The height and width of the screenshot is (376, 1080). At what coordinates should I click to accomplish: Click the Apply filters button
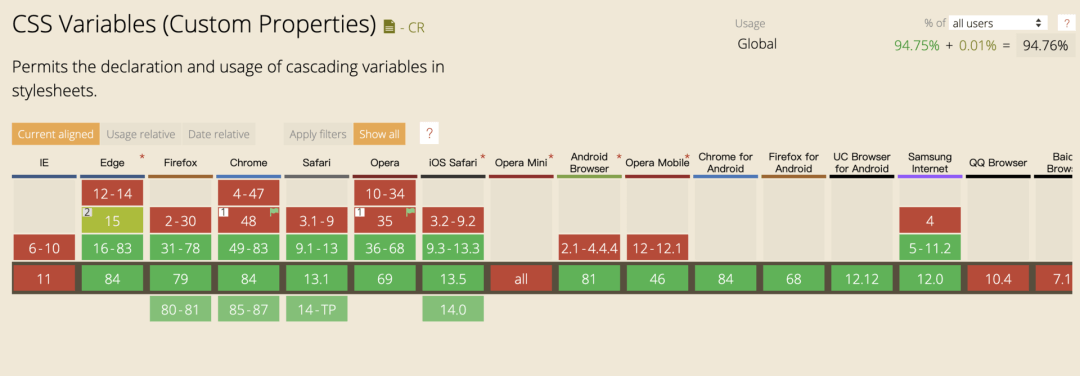coord(318,134)
